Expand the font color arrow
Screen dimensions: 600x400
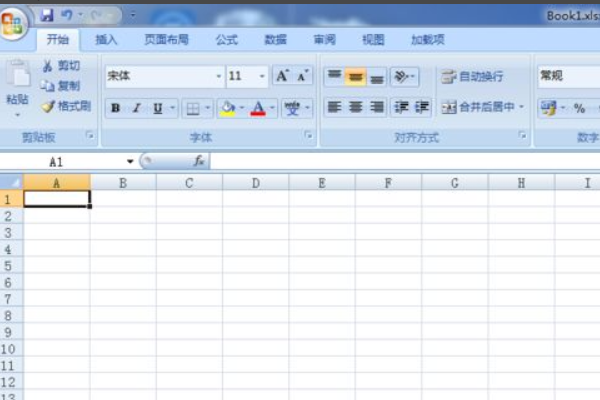pyautogui.click(x=272, y=108)
